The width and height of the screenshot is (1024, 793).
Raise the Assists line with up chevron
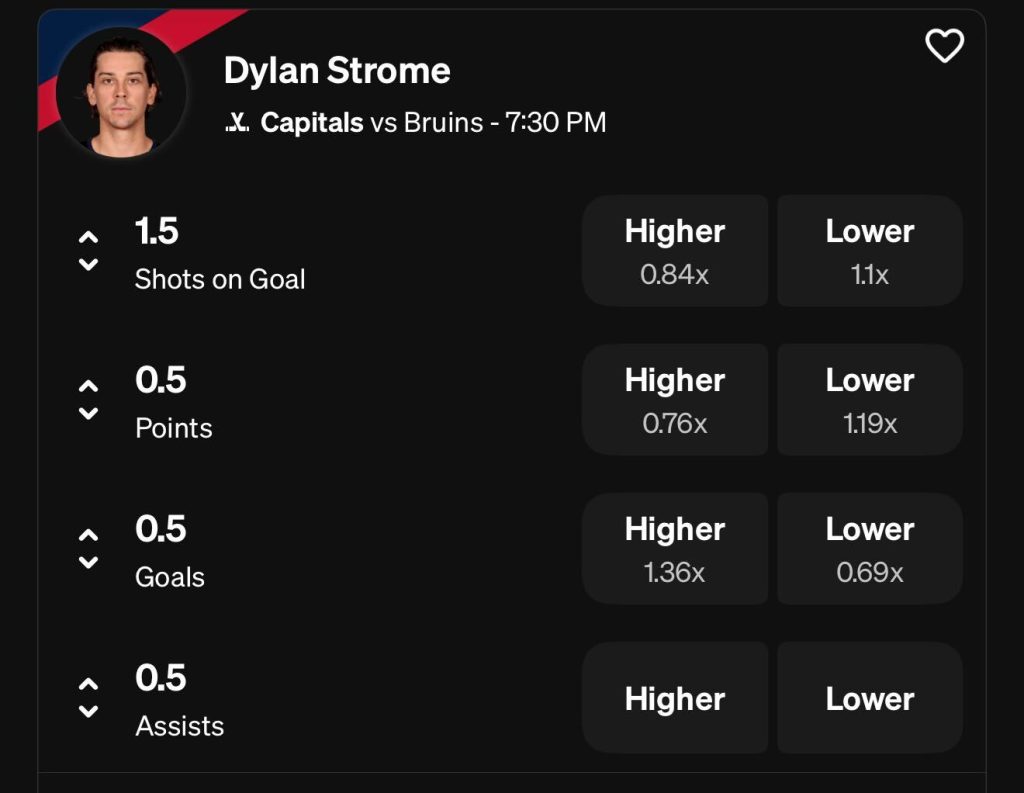pos(88,684)
